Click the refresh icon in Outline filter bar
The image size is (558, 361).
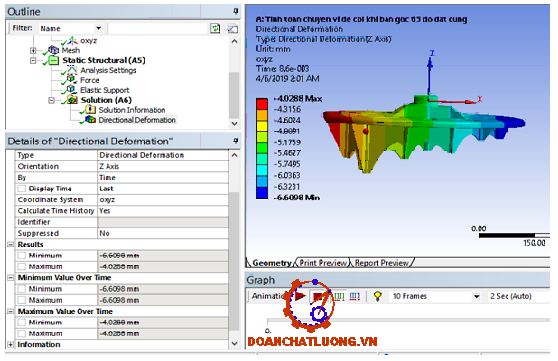click(x=215, y=28)
